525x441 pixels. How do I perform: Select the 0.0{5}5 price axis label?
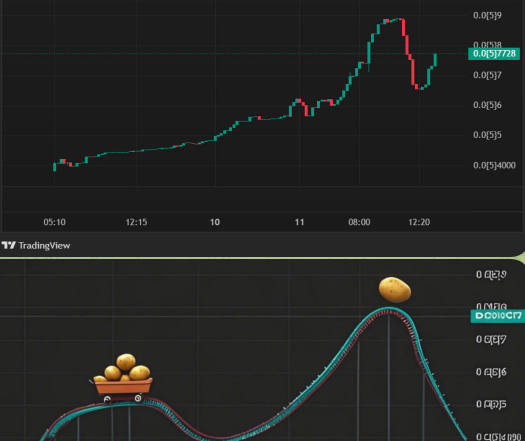[x=487, y=135]
